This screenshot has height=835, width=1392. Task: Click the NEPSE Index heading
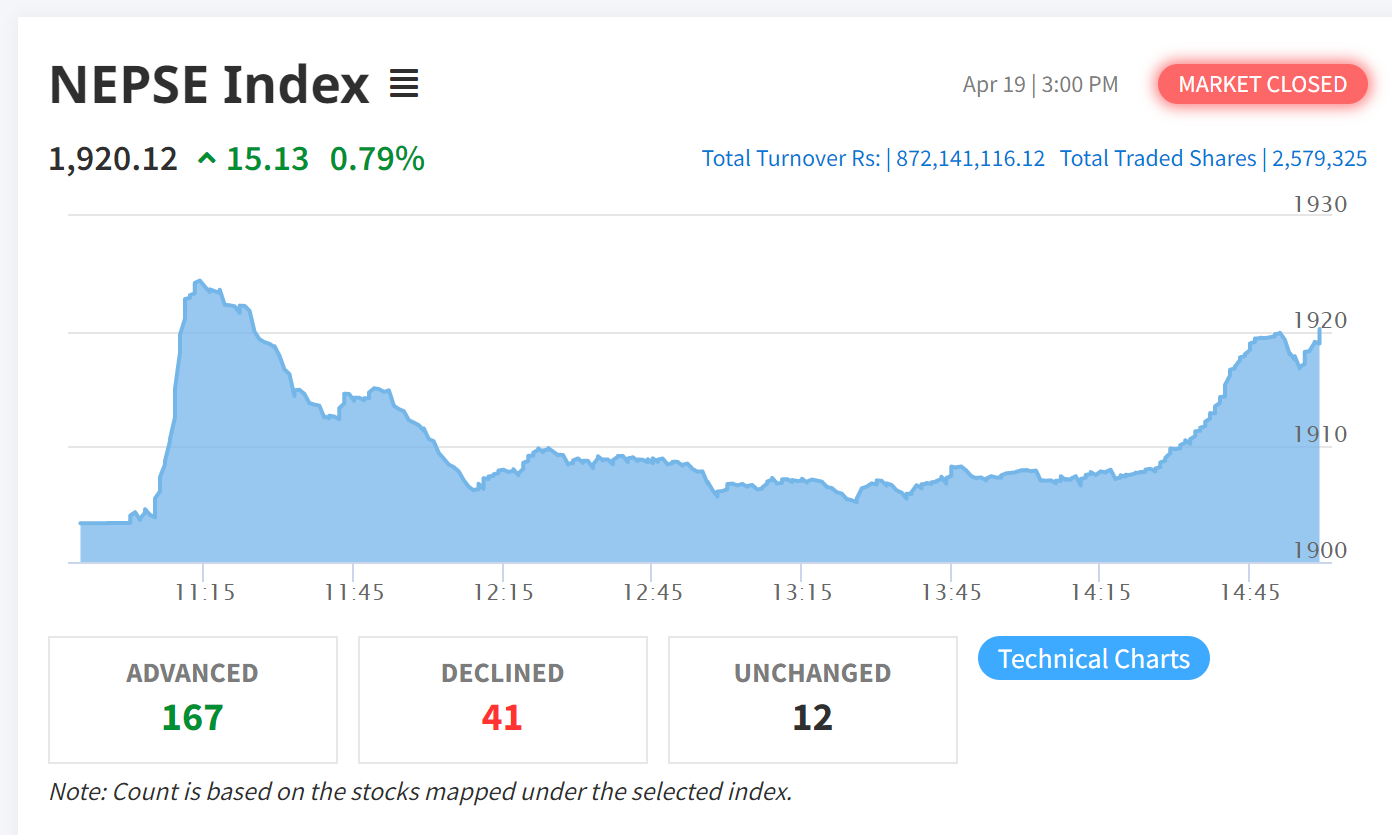click(x=209, y=84)
